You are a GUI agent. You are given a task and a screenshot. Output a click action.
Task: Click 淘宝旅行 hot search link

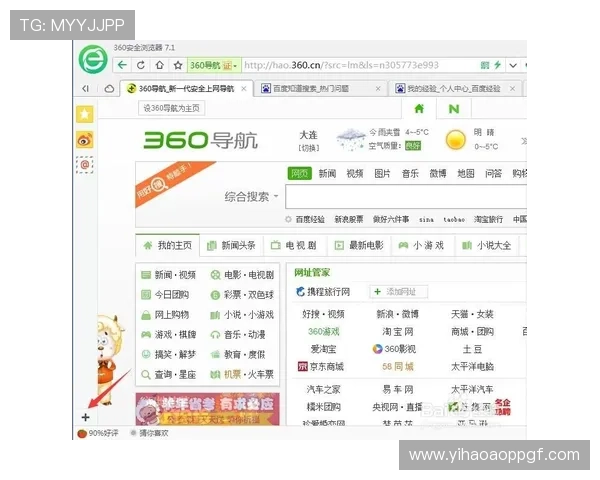(x=488, y=219)
